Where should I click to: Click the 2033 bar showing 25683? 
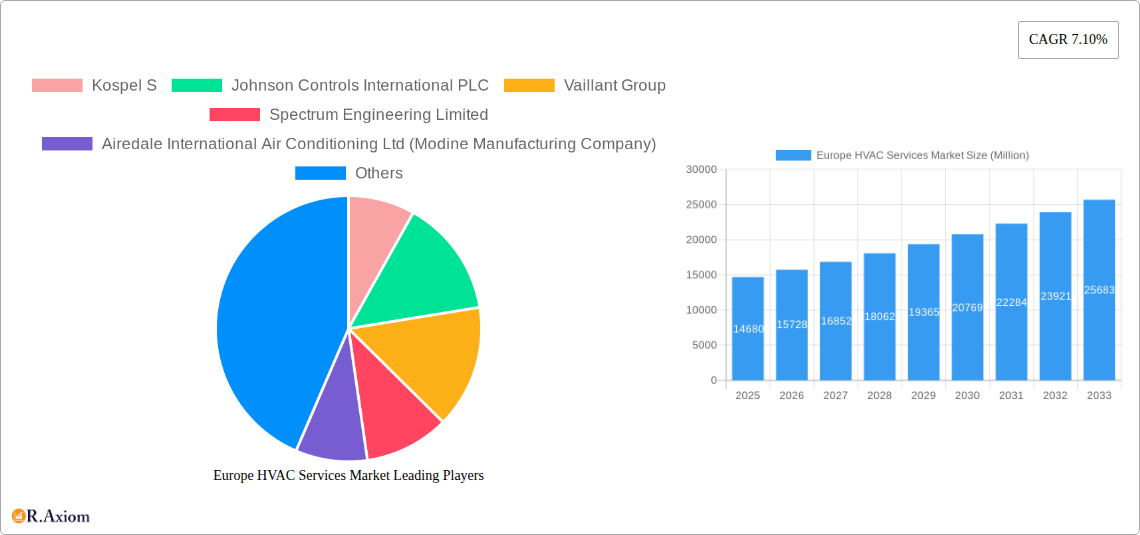1099,290
